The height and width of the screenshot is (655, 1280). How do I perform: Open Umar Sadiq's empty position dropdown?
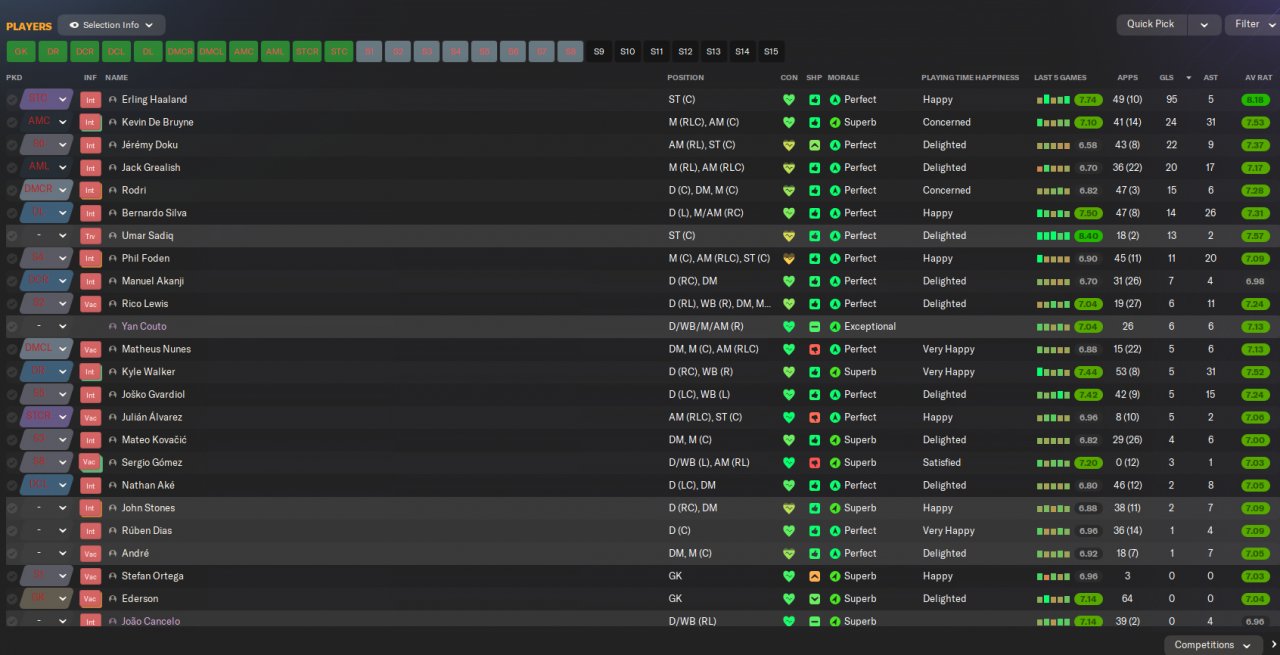coord(47,236)
